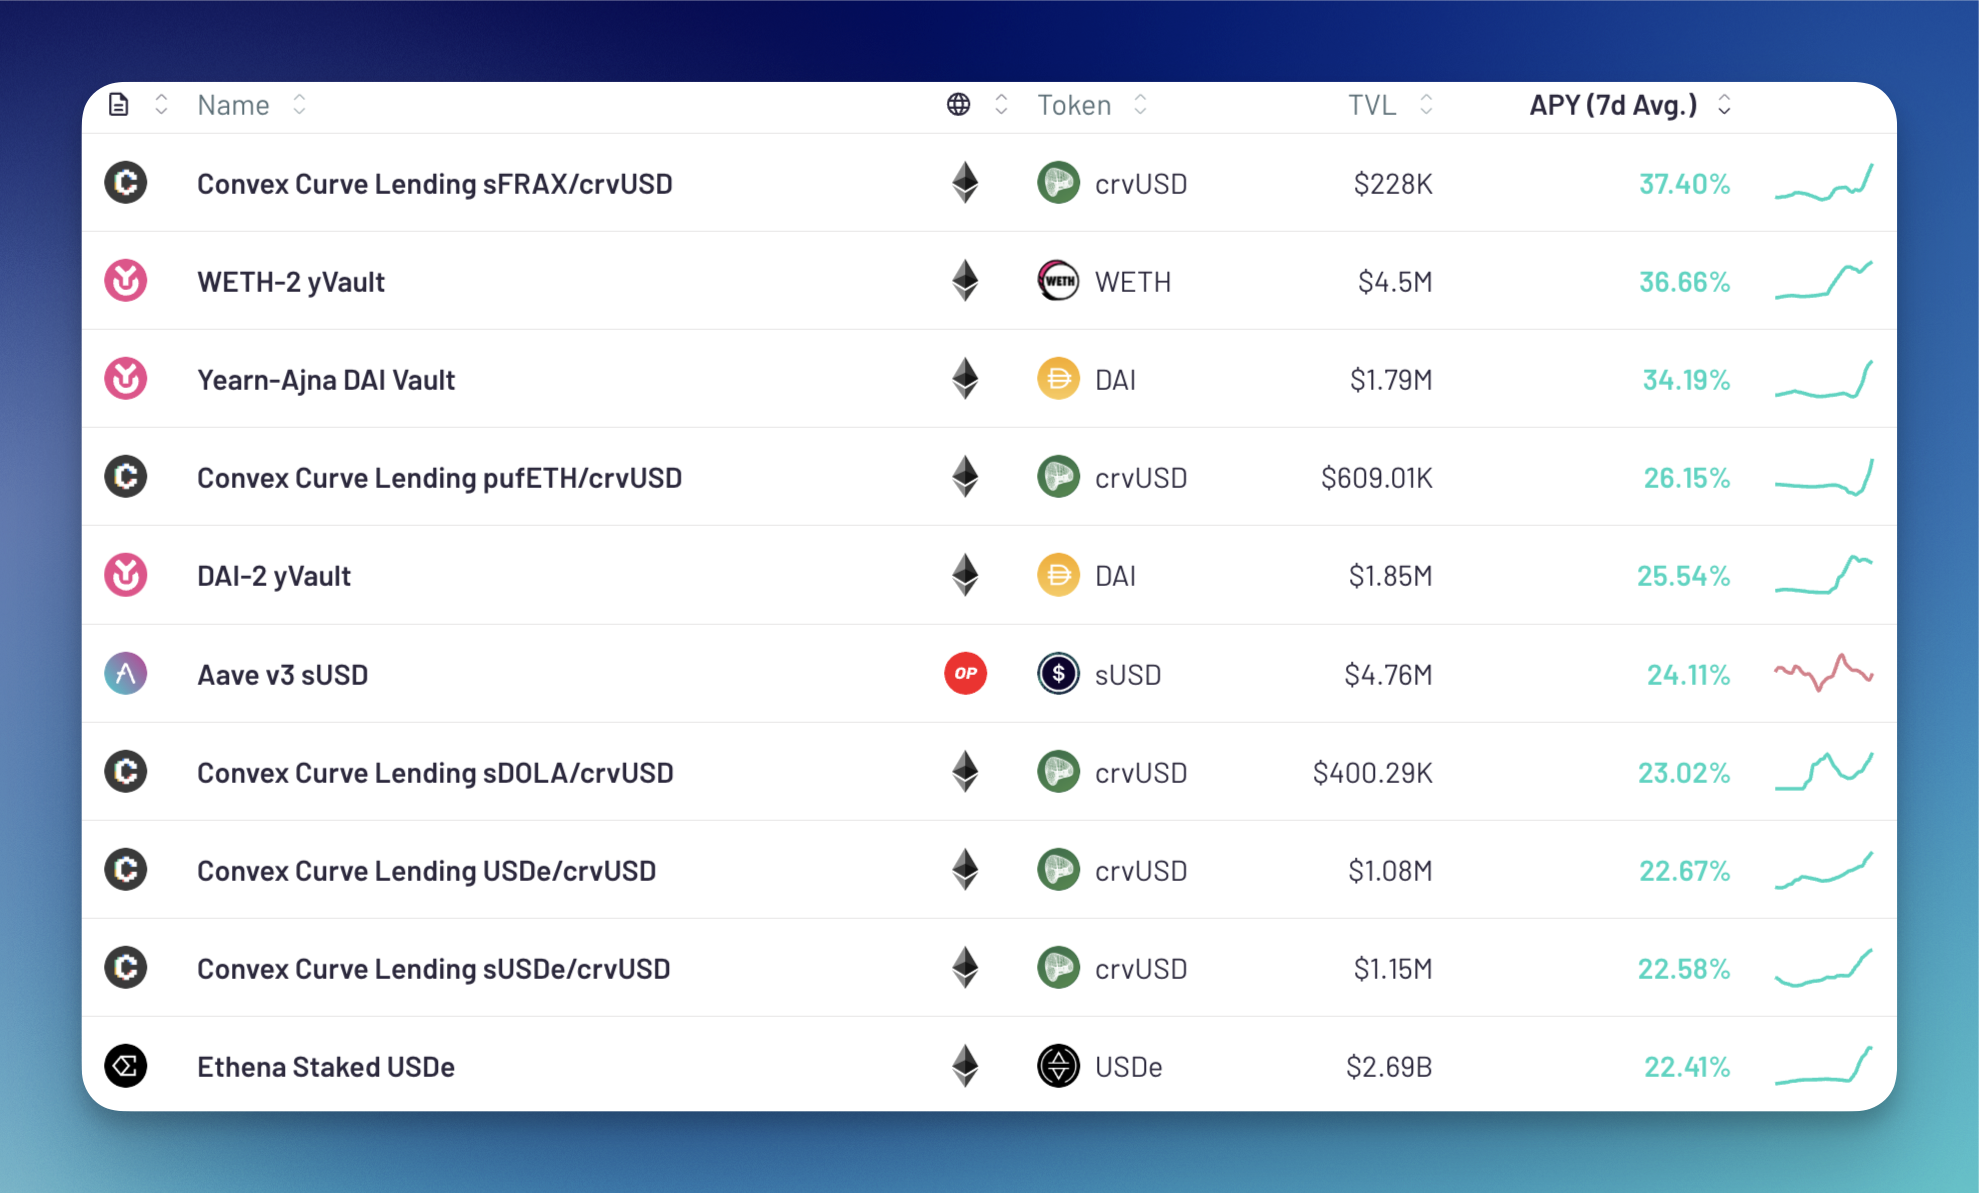The width and height of the screenshot is (1979, 1193).
Task: Open Aave v3 sUSD
Action: pyautogui.click(x=283, y=675)
